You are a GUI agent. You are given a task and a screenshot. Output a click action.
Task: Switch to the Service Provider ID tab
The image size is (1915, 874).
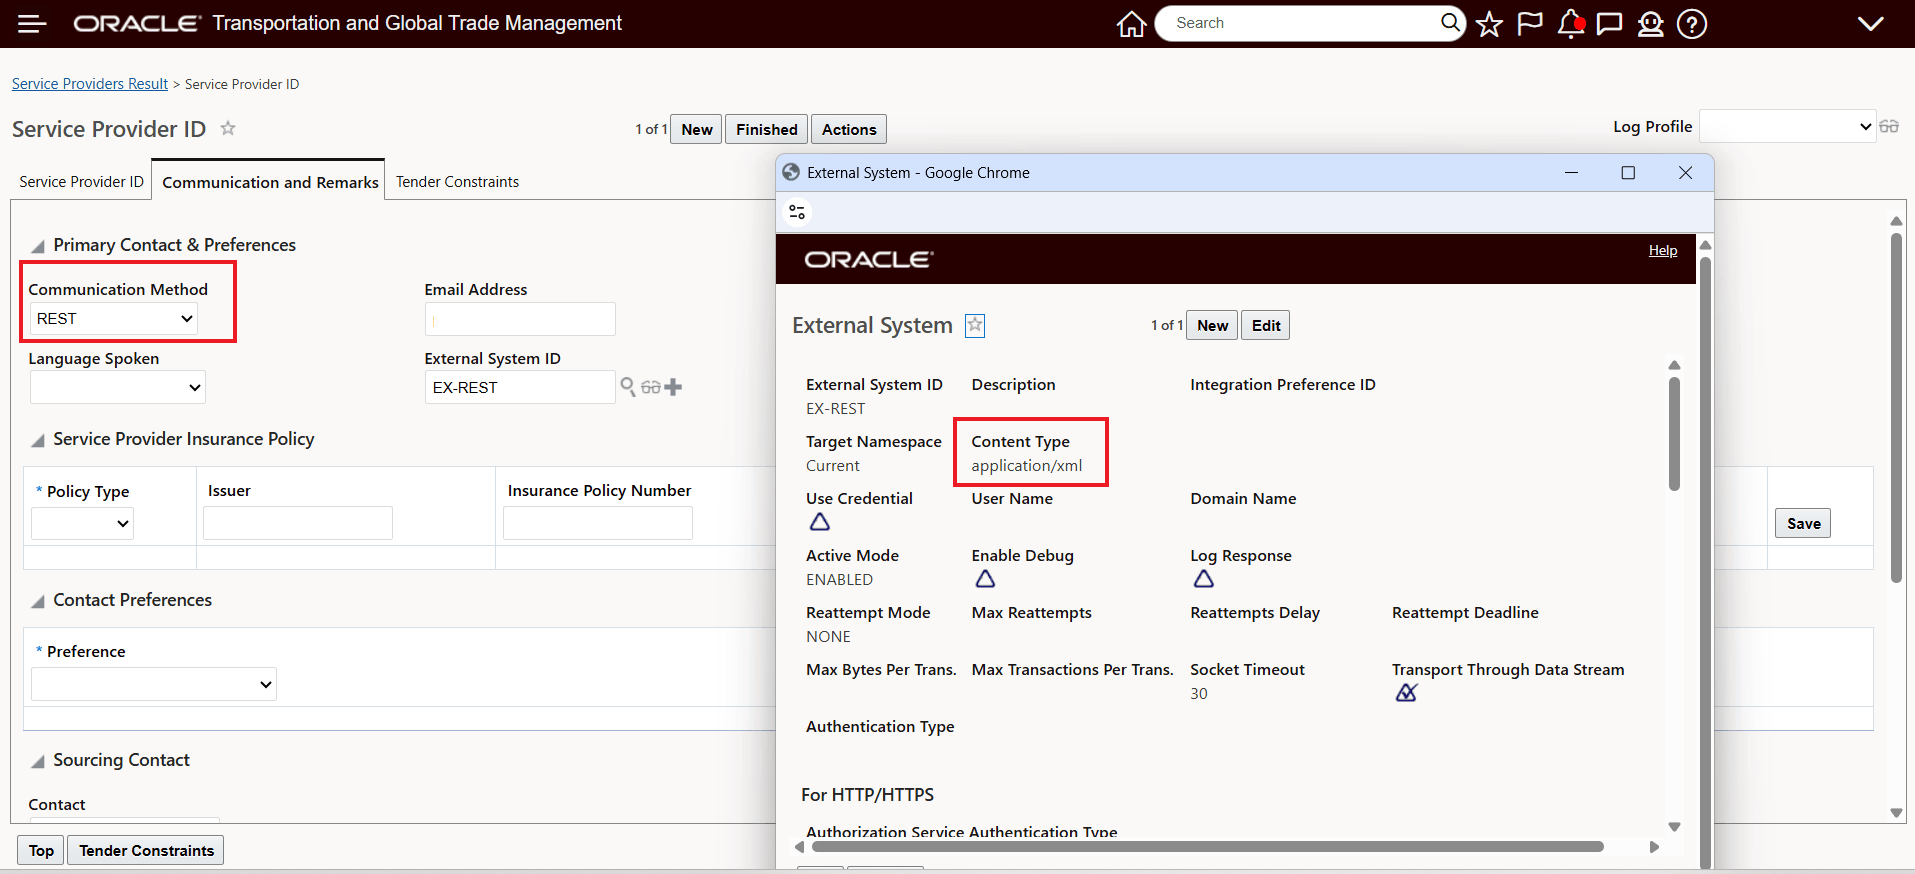(x=81, y=182)
